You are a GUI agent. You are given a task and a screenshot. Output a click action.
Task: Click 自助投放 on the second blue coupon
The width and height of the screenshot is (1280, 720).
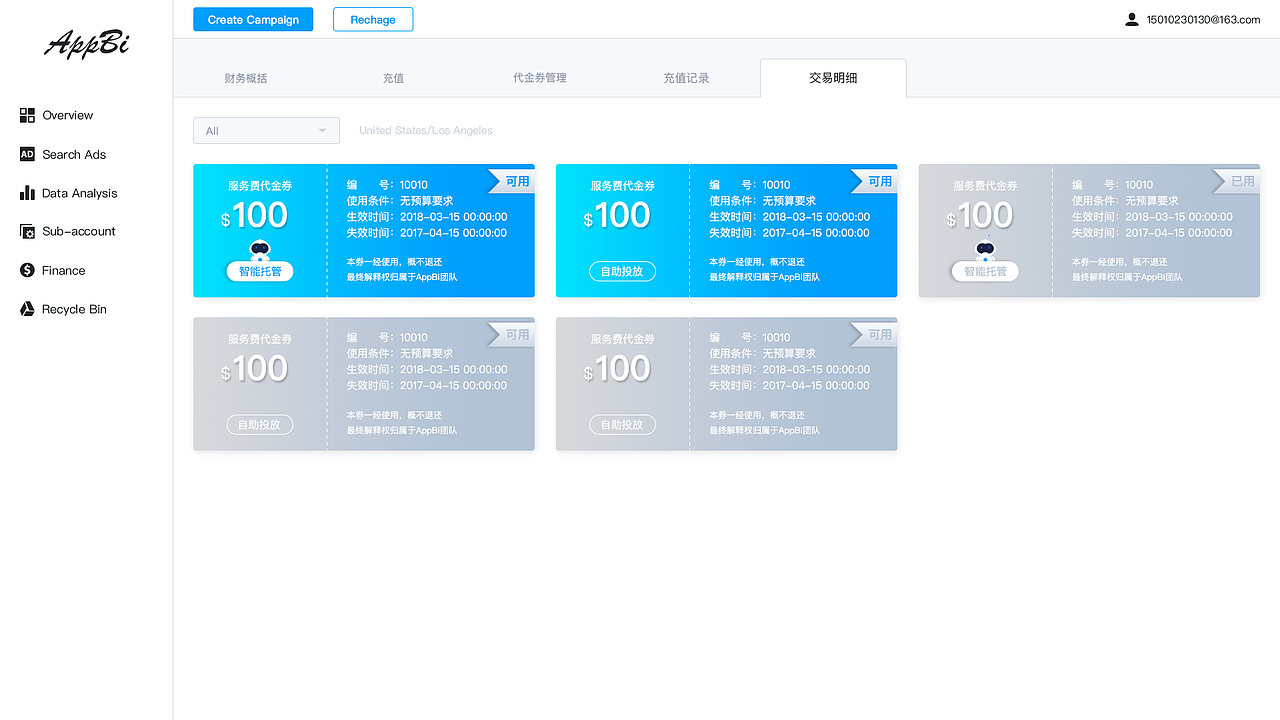coord(622,271)
